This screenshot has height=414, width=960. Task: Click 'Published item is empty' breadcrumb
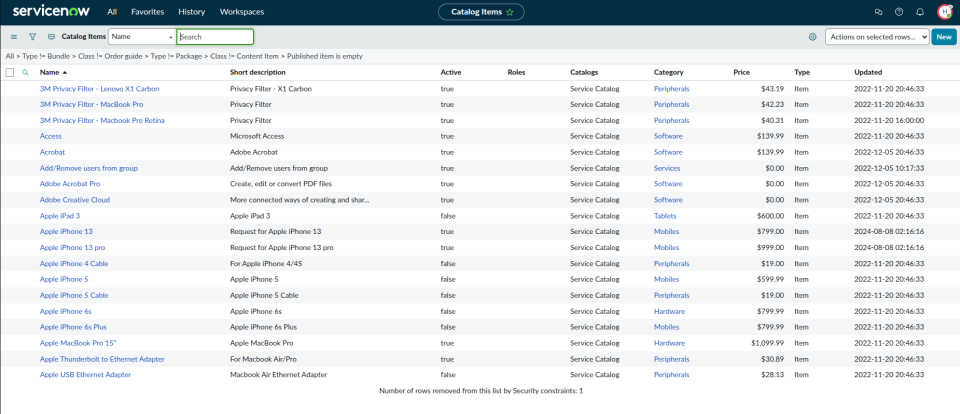tap(324, 56)
